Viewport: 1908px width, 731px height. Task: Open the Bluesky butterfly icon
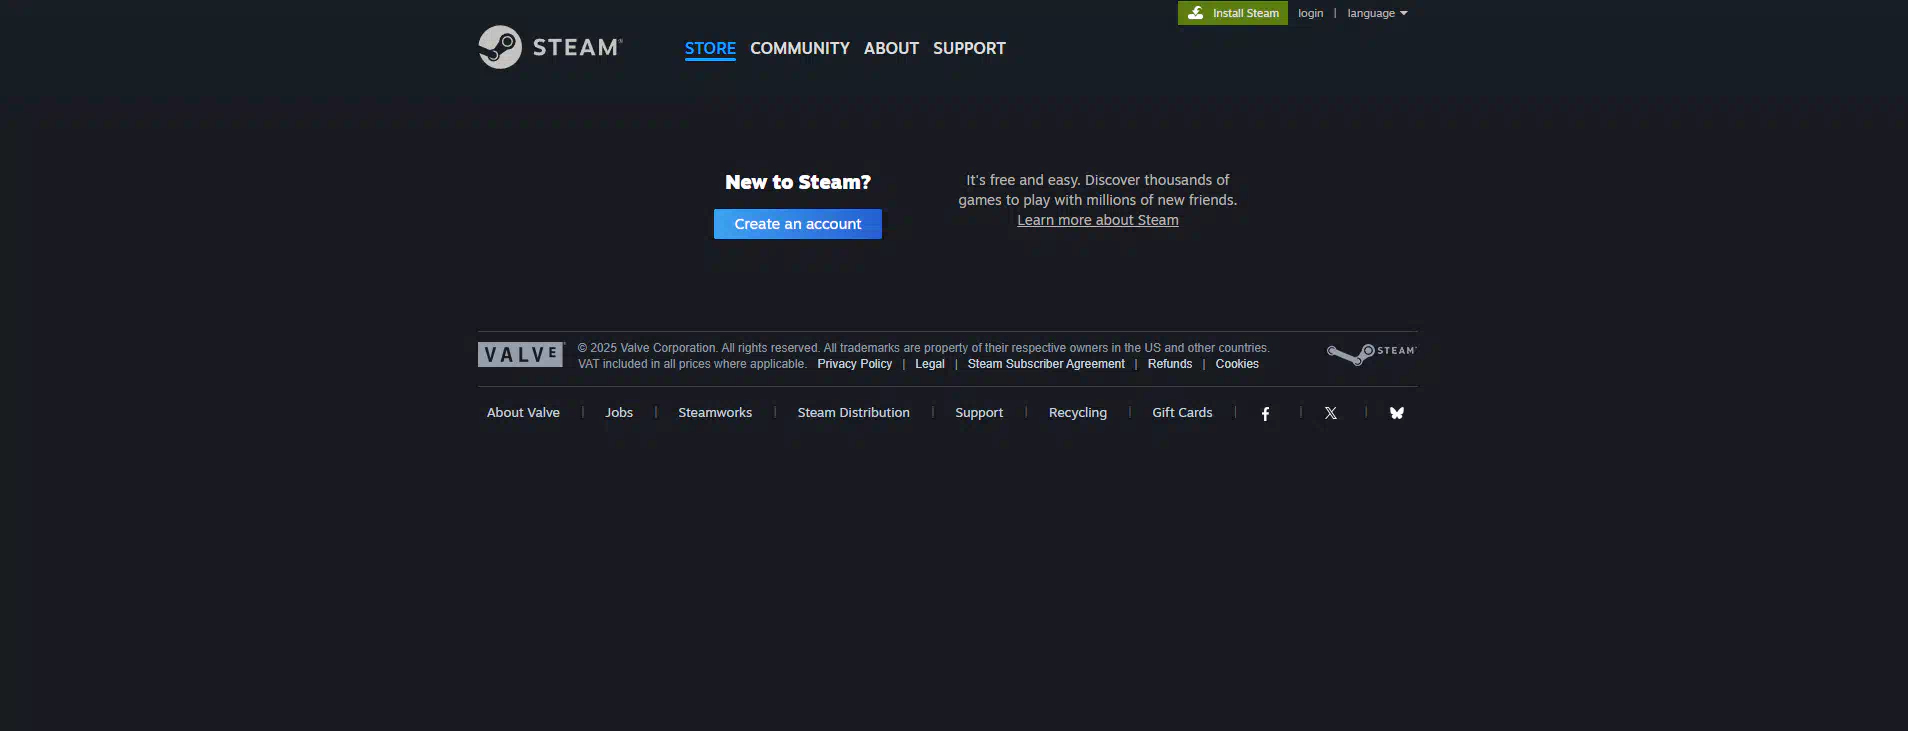(1397, 413)
